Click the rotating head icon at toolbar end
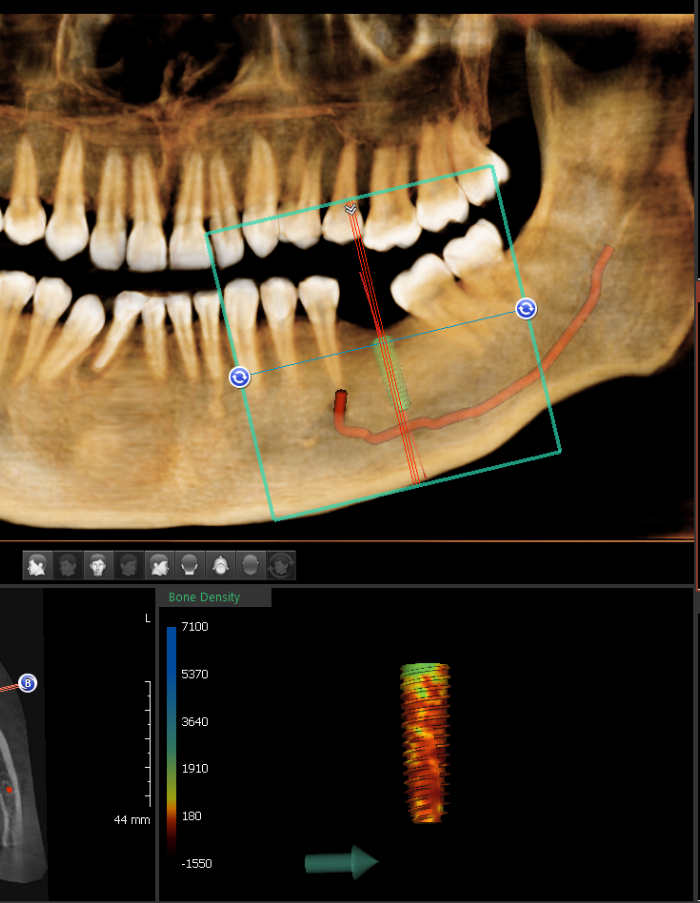 (281, 566)
